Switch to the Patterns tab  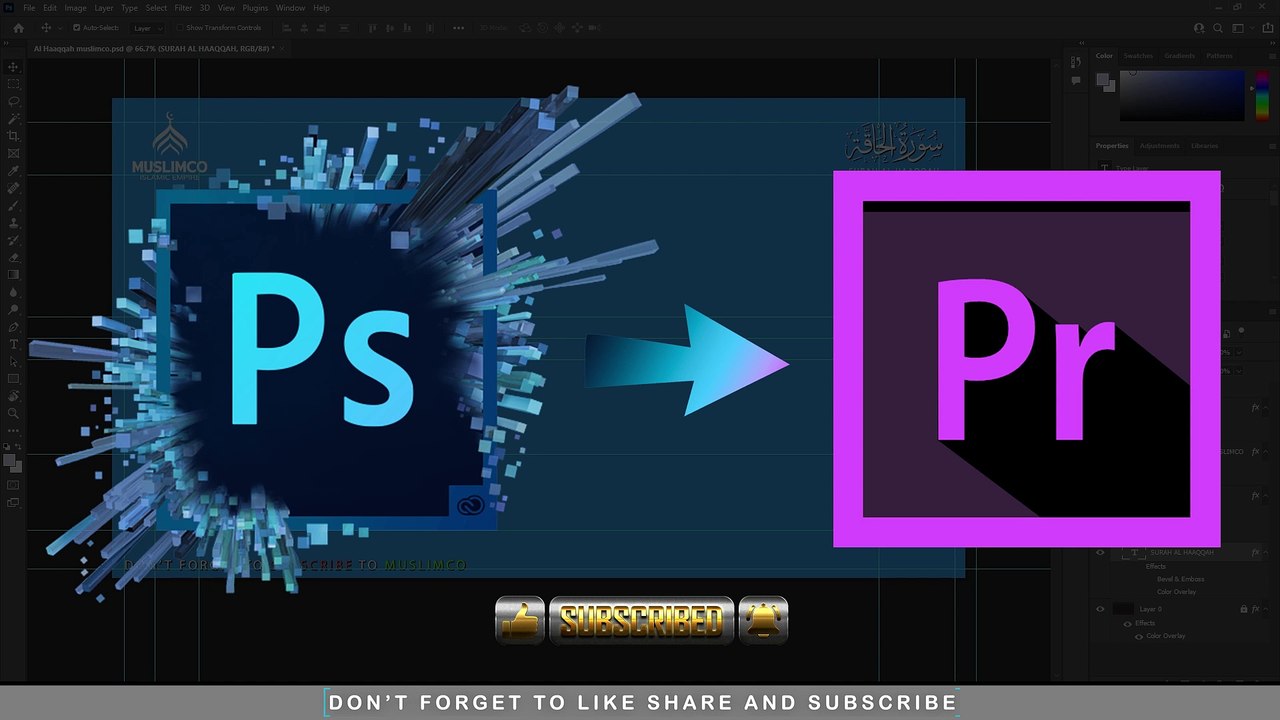pyautogui.click(x=1219, y=56)
